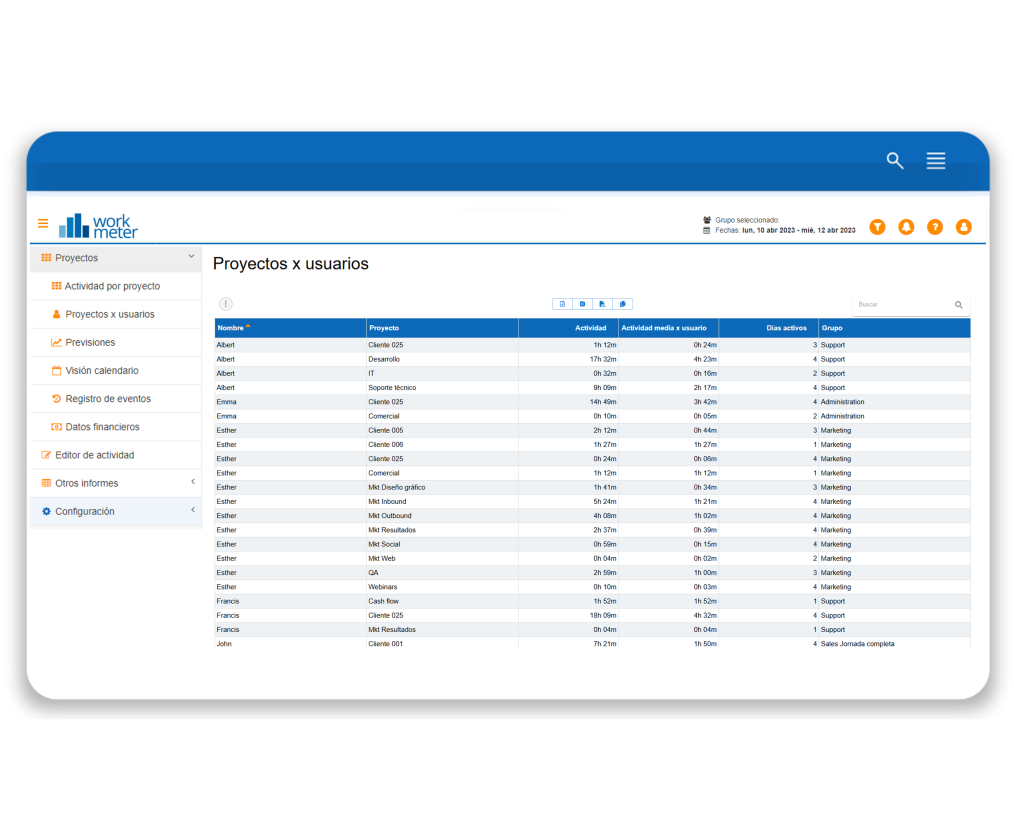Export the report to Excel
Screen dimensions: 1014x823
[582, 303]
